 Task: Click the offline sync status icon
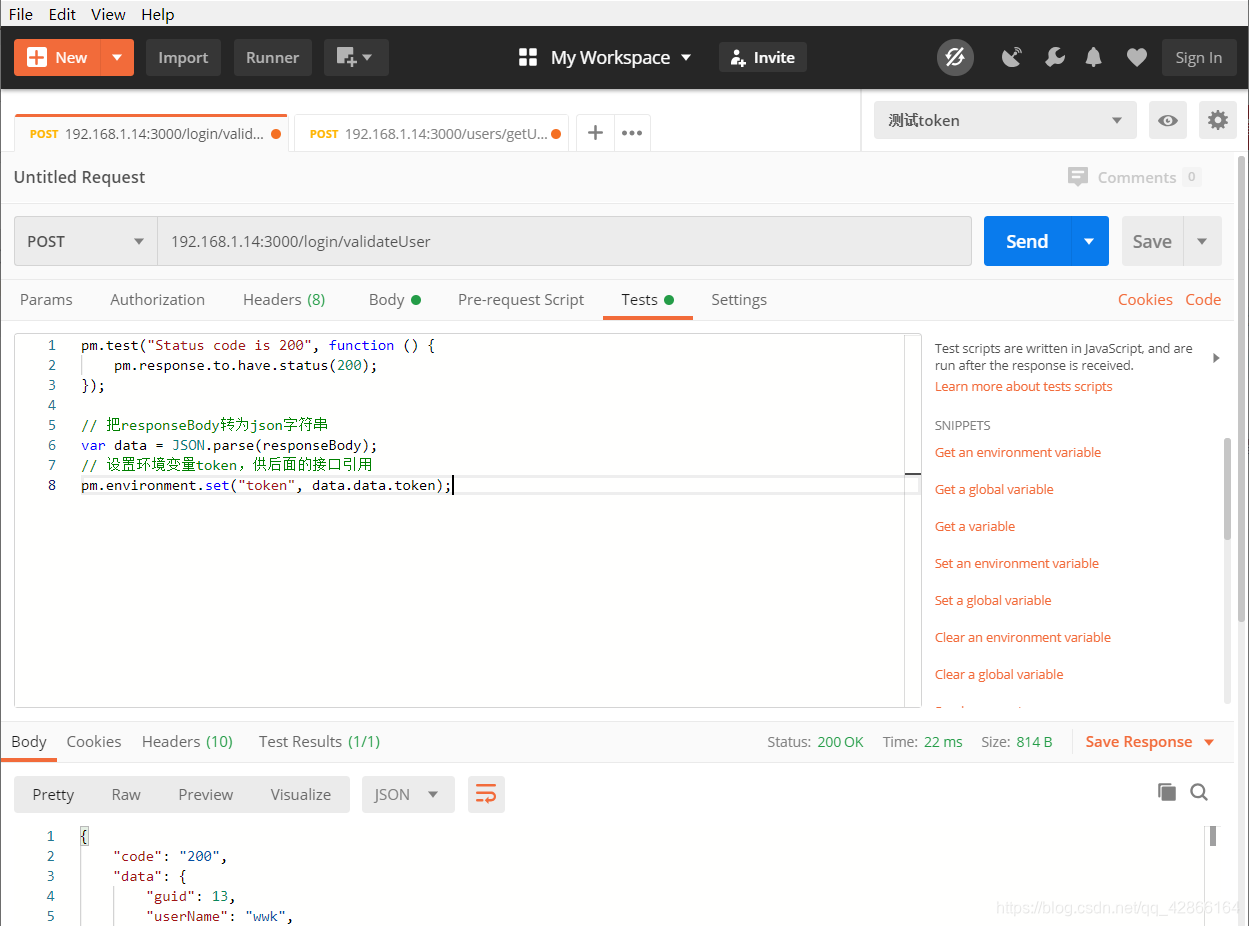(x=955, y=57)
